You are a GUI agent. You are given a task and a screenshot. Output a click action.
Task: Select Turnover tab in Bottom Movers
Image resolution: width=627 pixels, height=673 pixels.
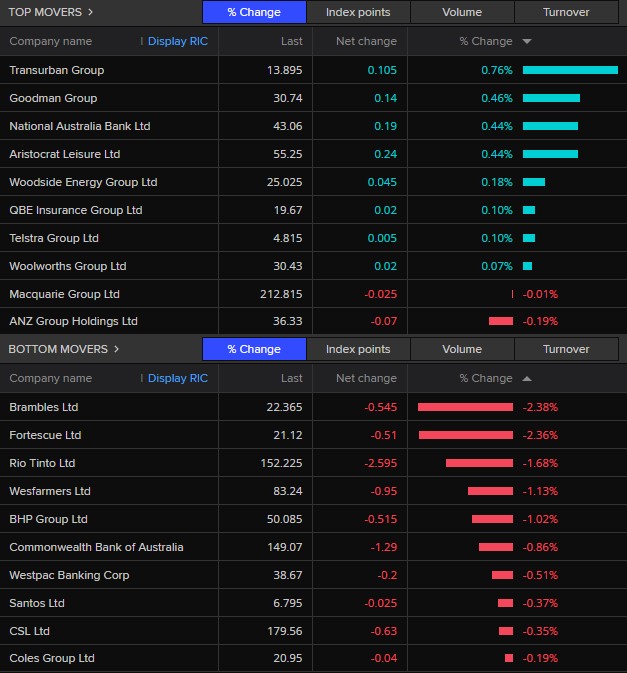coord(566,350)
